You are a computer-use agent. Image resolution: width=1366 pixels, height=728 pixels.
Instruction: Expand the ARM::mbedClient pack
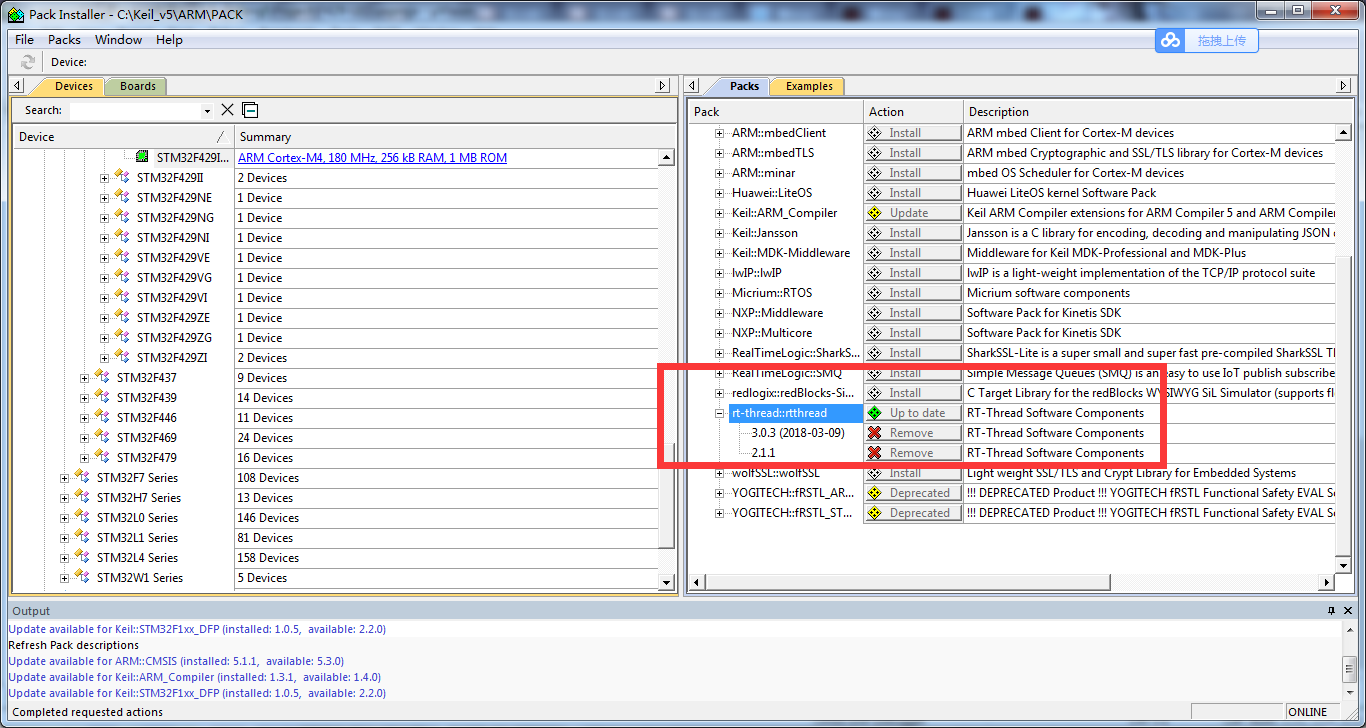click(719, 133)
